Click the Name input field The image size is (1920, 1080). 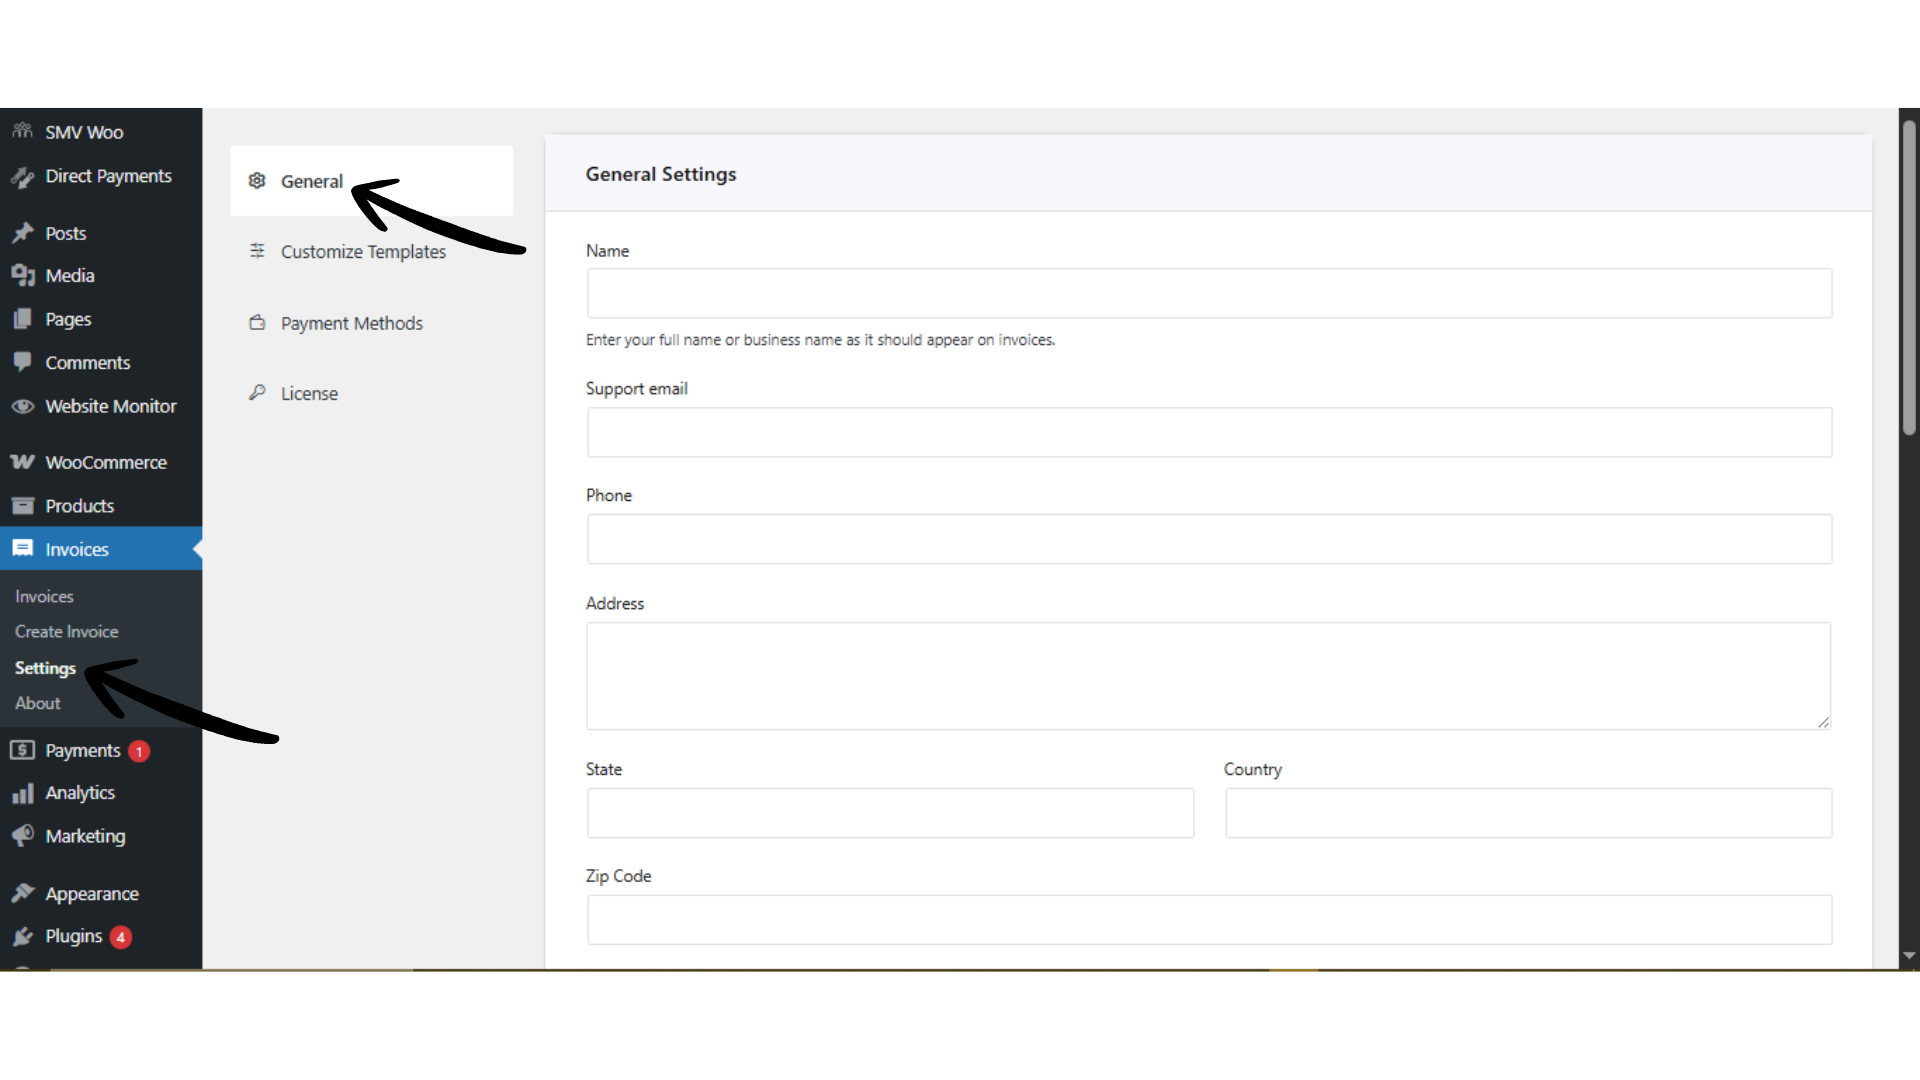pos(1208,293)
